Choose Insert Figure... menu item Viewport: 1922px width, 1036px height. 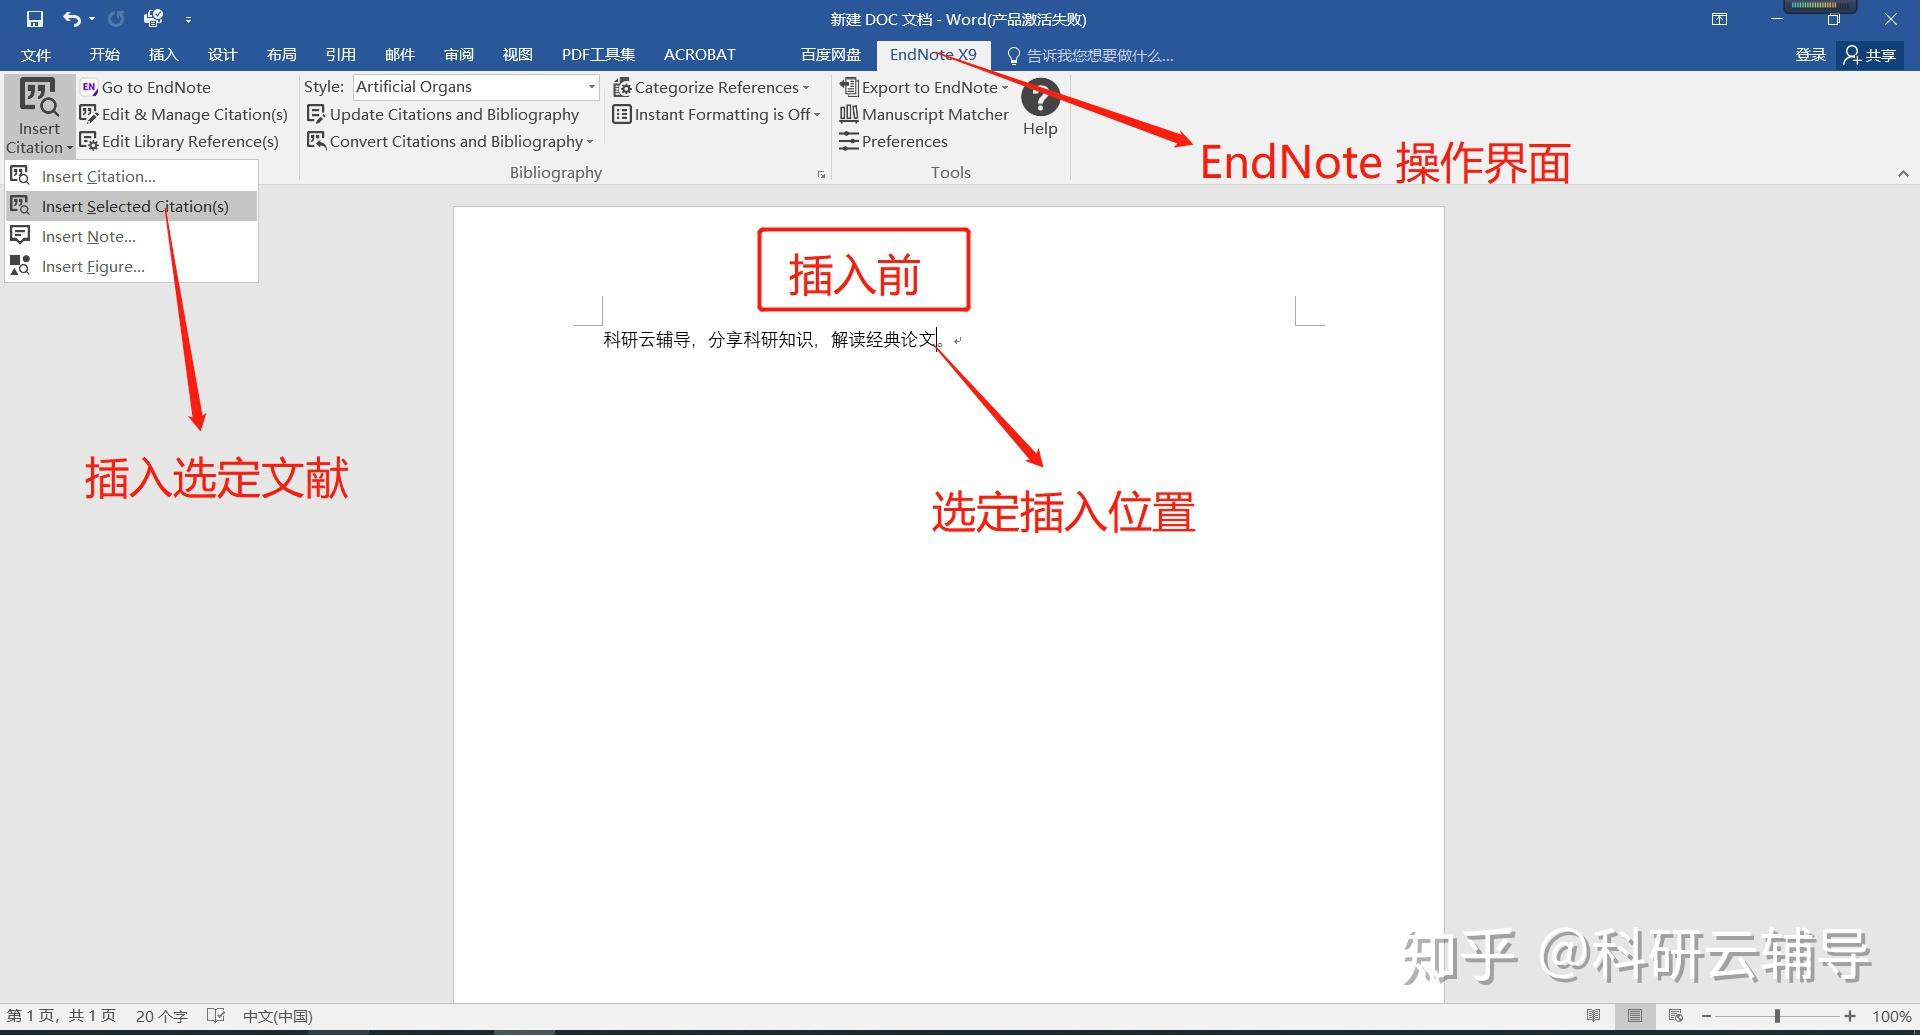[x=131, y=266]
